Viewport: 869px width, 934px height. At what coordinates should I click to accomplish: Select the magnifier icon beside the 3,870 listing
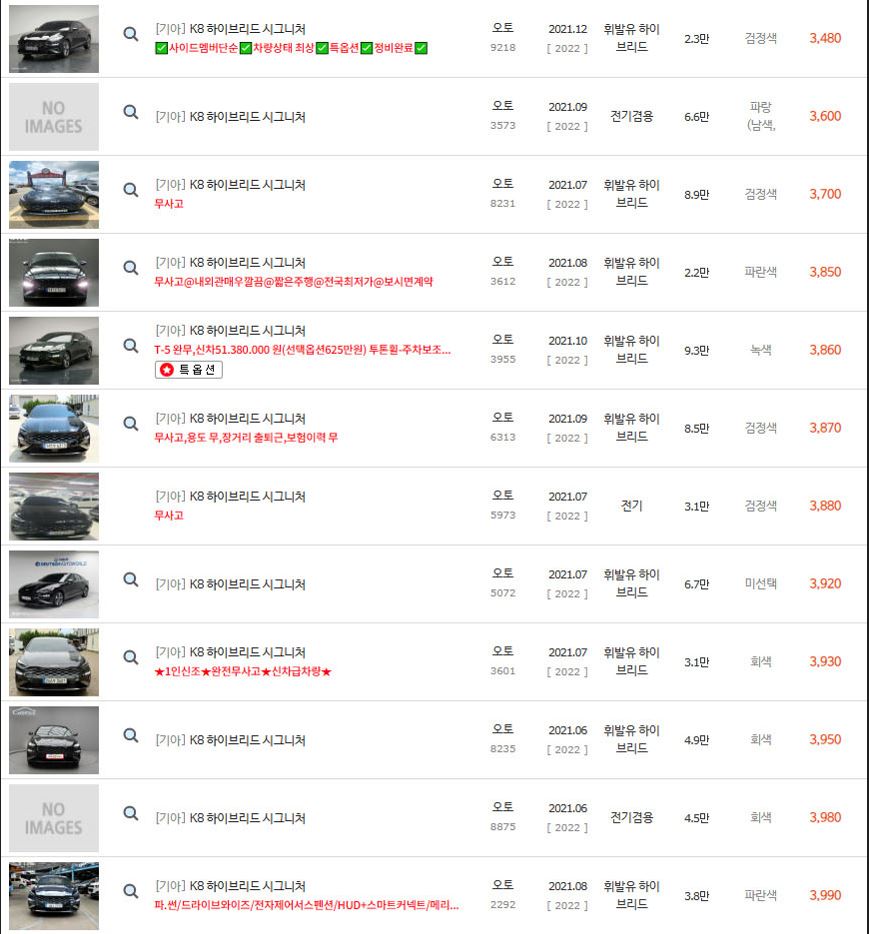click(x=130, y=424)
